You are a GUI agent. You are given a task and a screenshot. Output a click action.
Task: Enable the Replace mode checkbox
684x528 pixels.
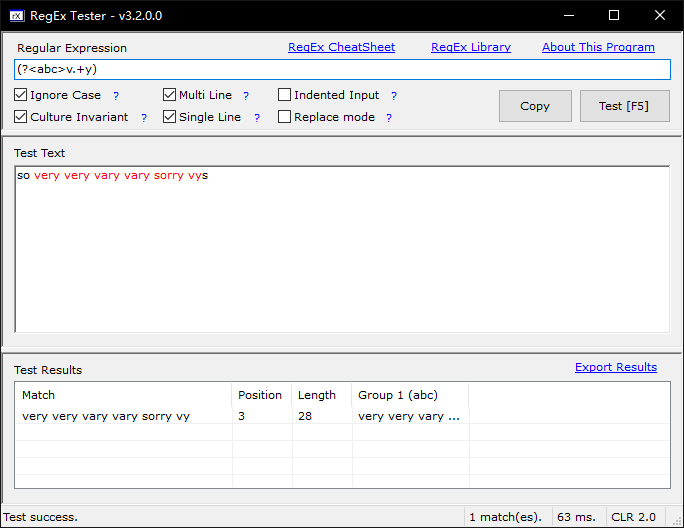(285, 117)
